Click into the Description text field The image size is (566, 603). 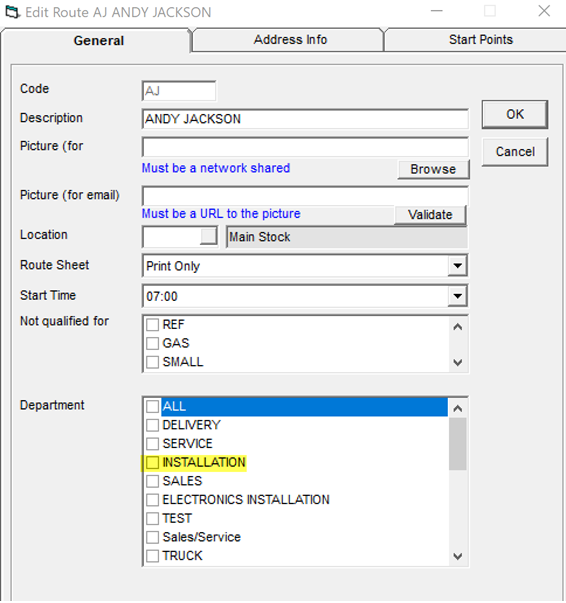[305, 119]
